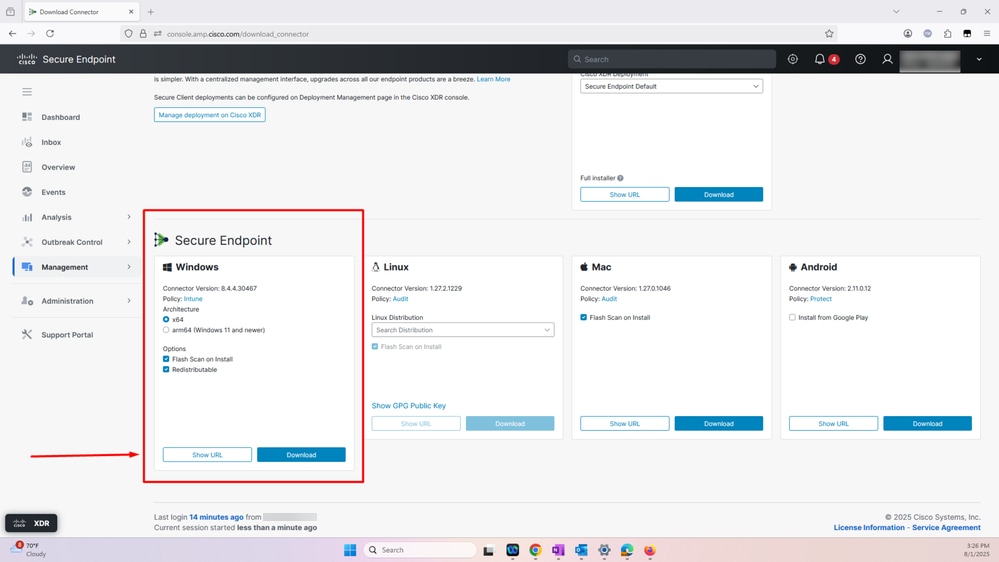The width and height of the screenshot is (999, 562).
Task: Select arm64 architecture radio button
Action: pos(166,330)
